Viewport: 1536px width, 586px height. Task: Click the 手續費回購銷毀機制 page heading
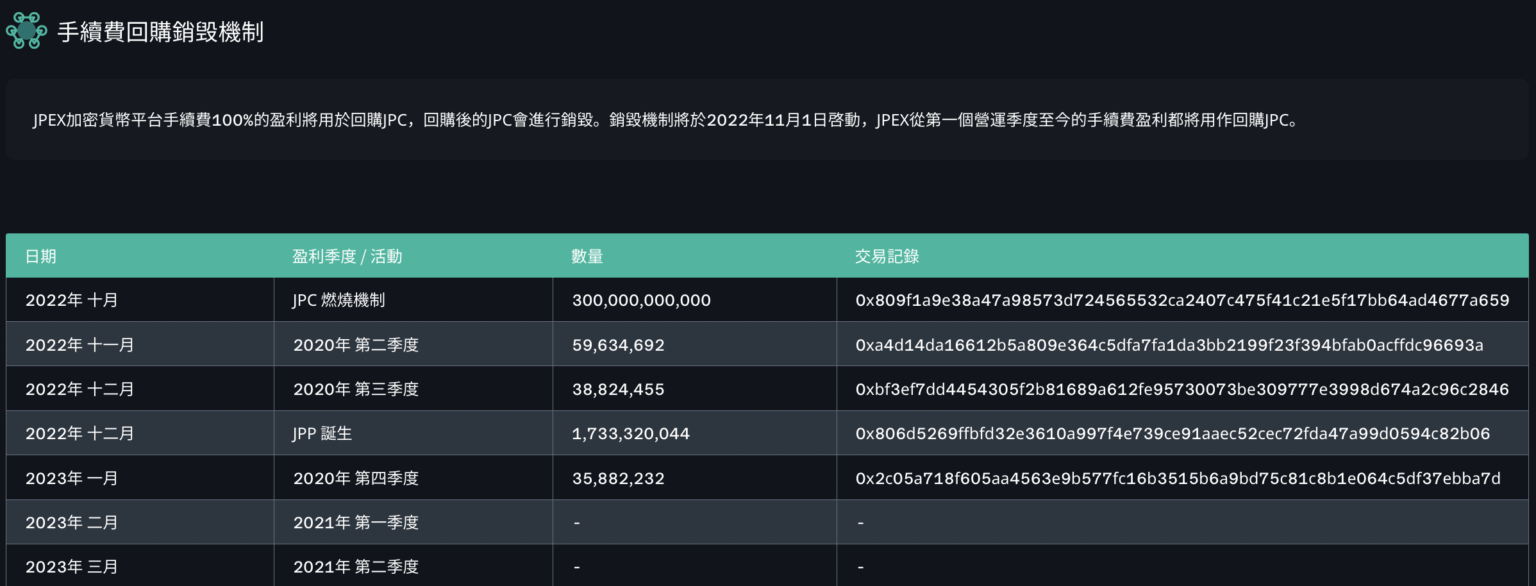[160, 32]
